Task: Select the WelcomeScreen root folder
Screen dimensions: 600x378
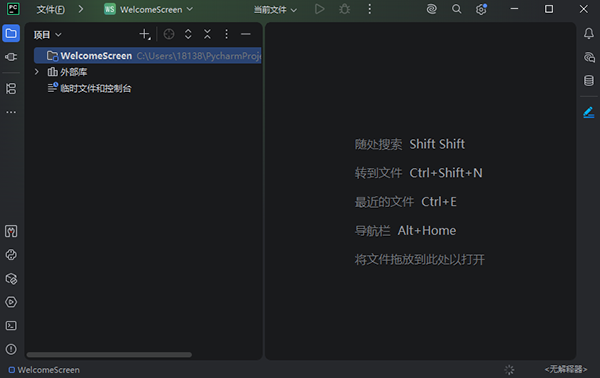Action: coord(148,56)
